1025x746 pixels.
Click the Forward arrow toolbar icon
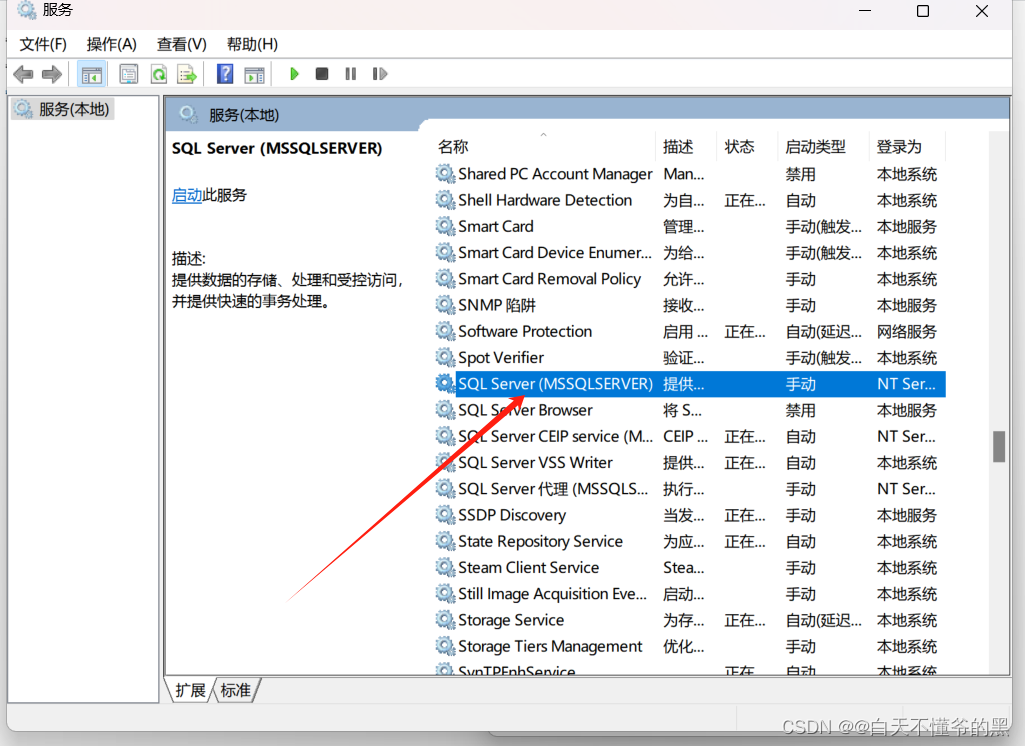coord(52,75)
